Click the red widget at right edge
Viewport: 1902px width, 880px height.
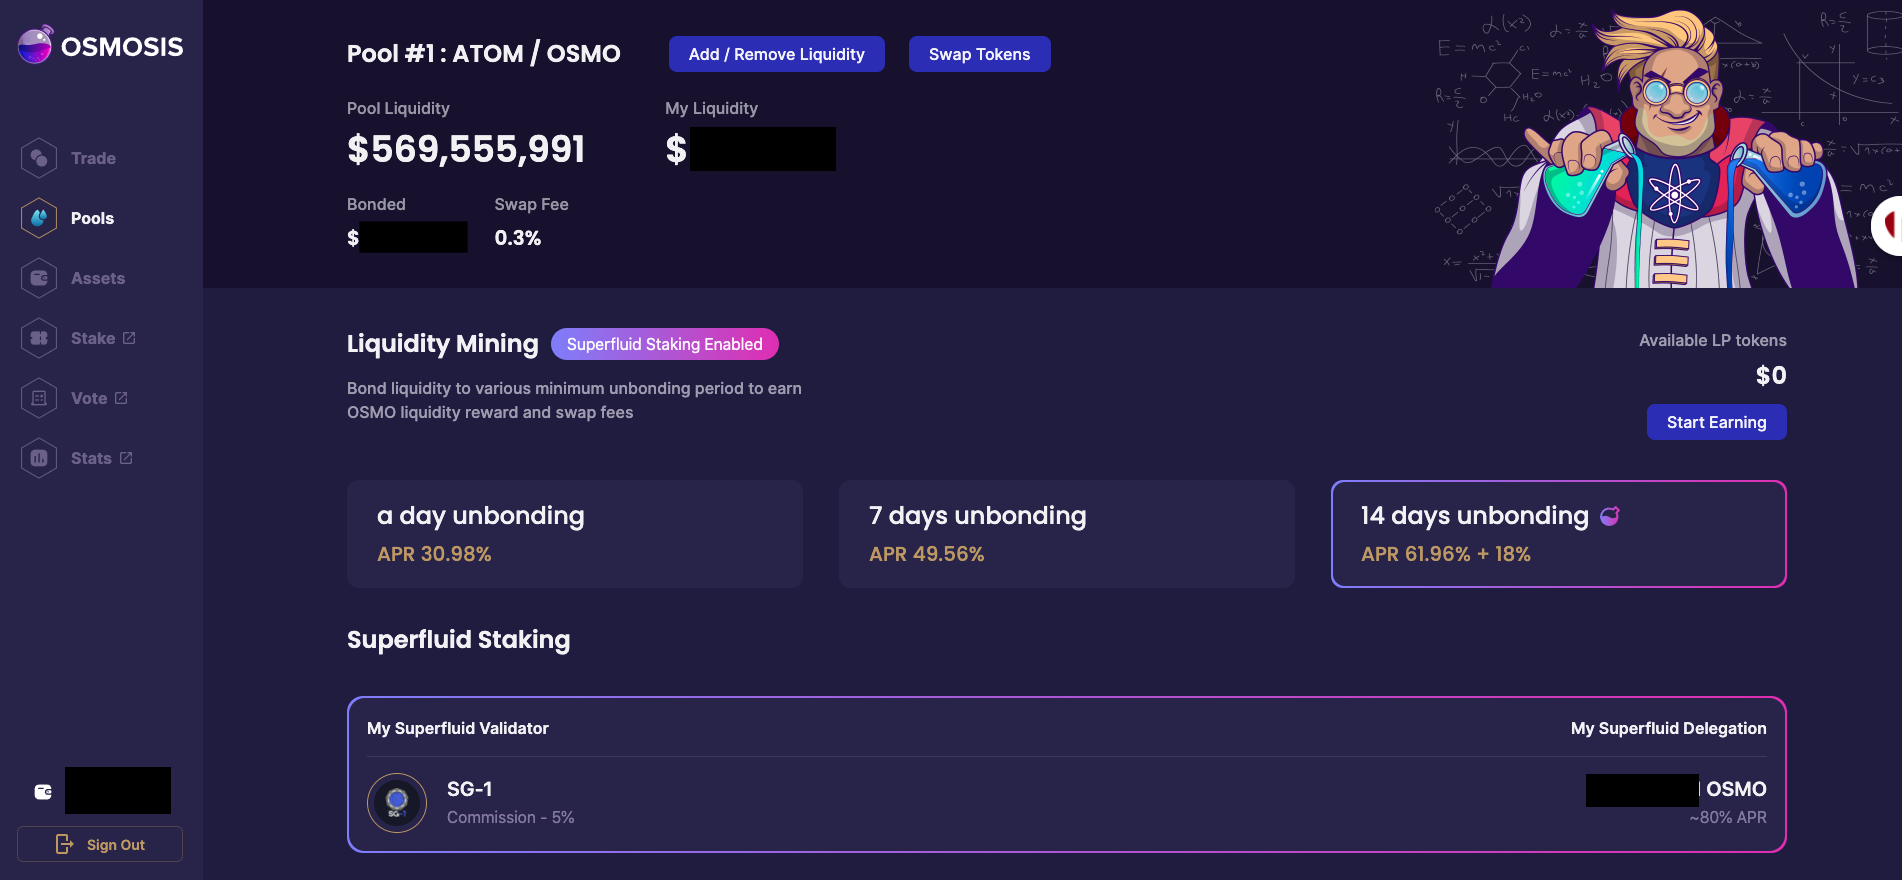point(1888,227)
